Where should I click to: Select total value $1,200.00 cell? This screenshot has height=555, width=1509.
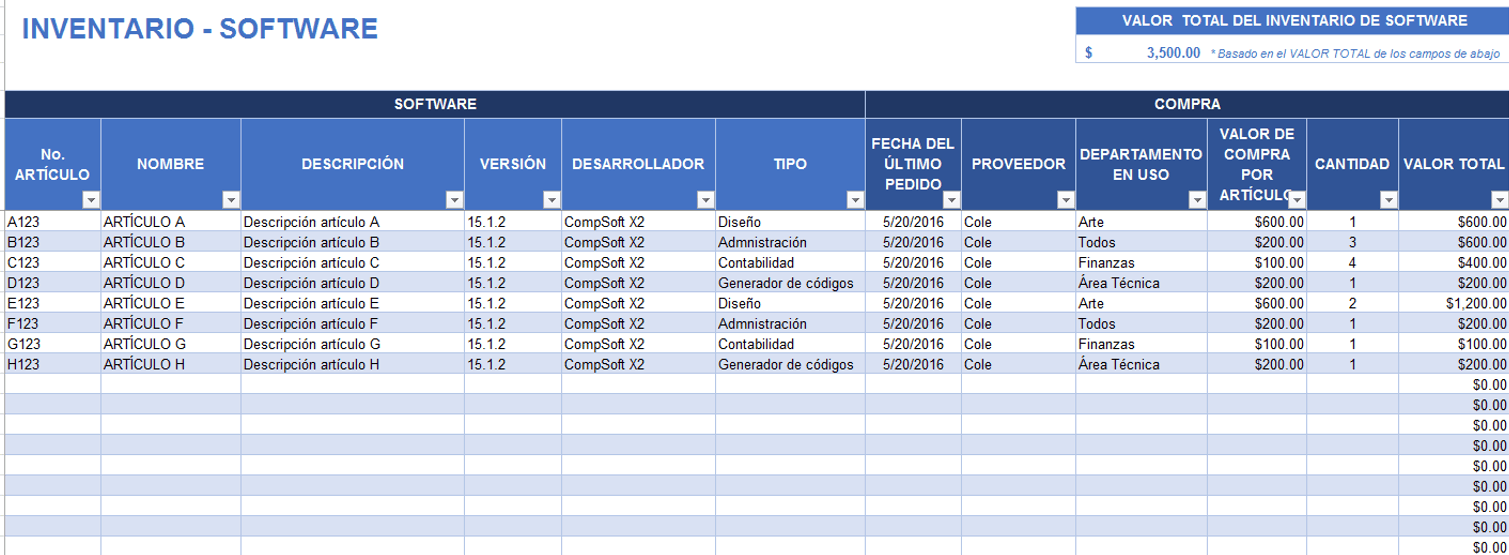click(1453, 303)
